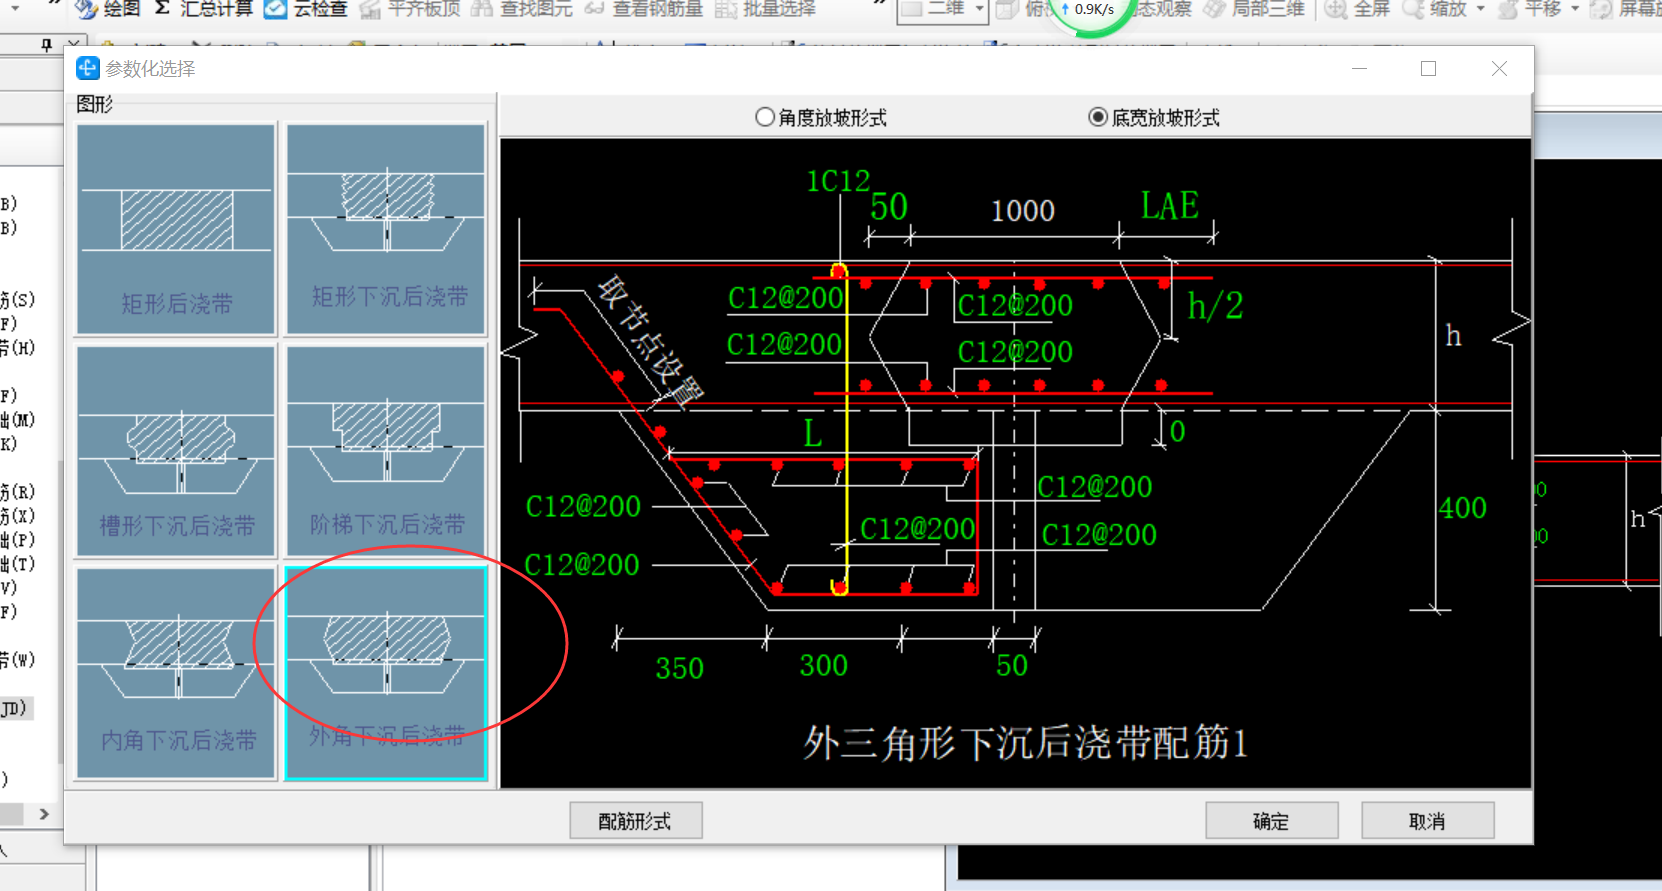Close the 参数化选择 dialog

(1499, 68)
